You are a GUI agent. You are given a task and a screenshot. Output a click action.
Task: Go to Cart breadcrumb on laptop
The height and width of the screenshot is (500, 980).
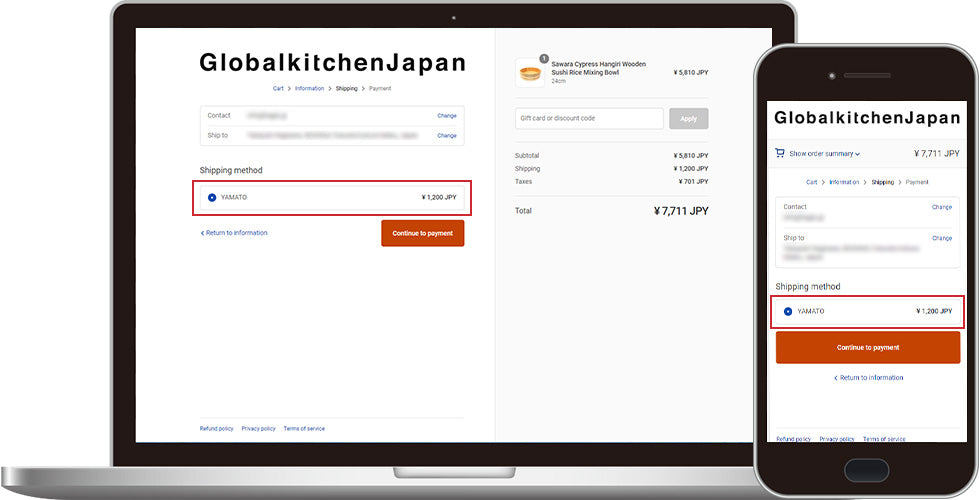point(278,89)
